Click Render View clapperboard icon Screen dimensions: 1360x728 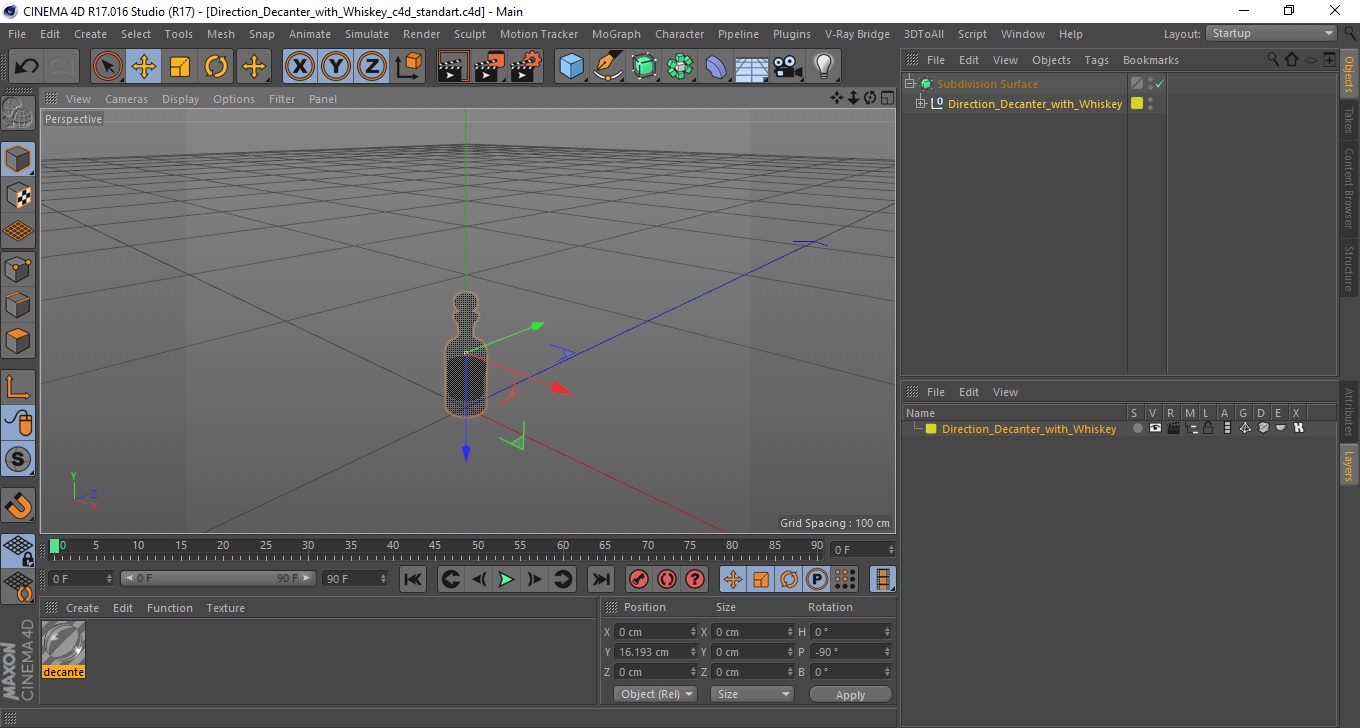pyautogui.click(x=454, y=67)
